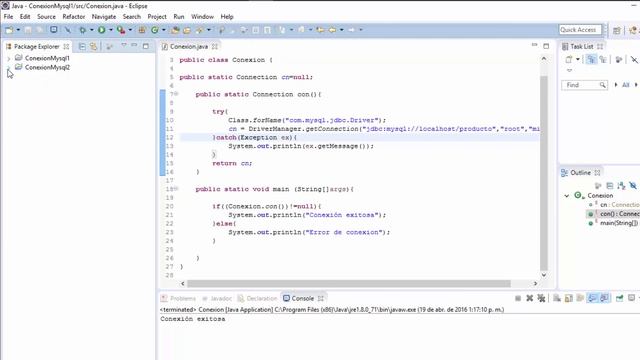Maximize the editor area

click(546, 46)
